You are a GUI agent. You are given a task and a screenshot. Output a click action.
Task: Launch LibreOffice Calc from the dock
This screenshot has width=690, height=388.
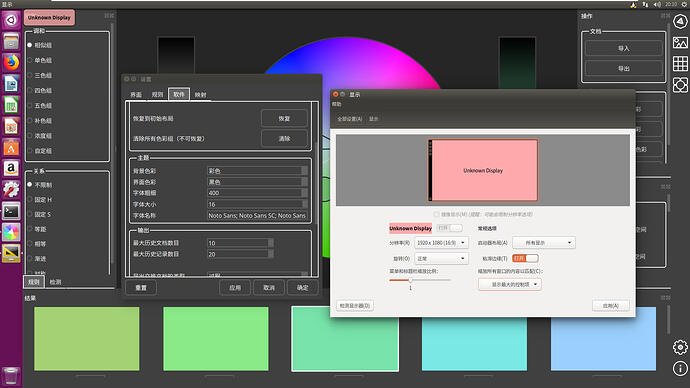coord(11,105)
